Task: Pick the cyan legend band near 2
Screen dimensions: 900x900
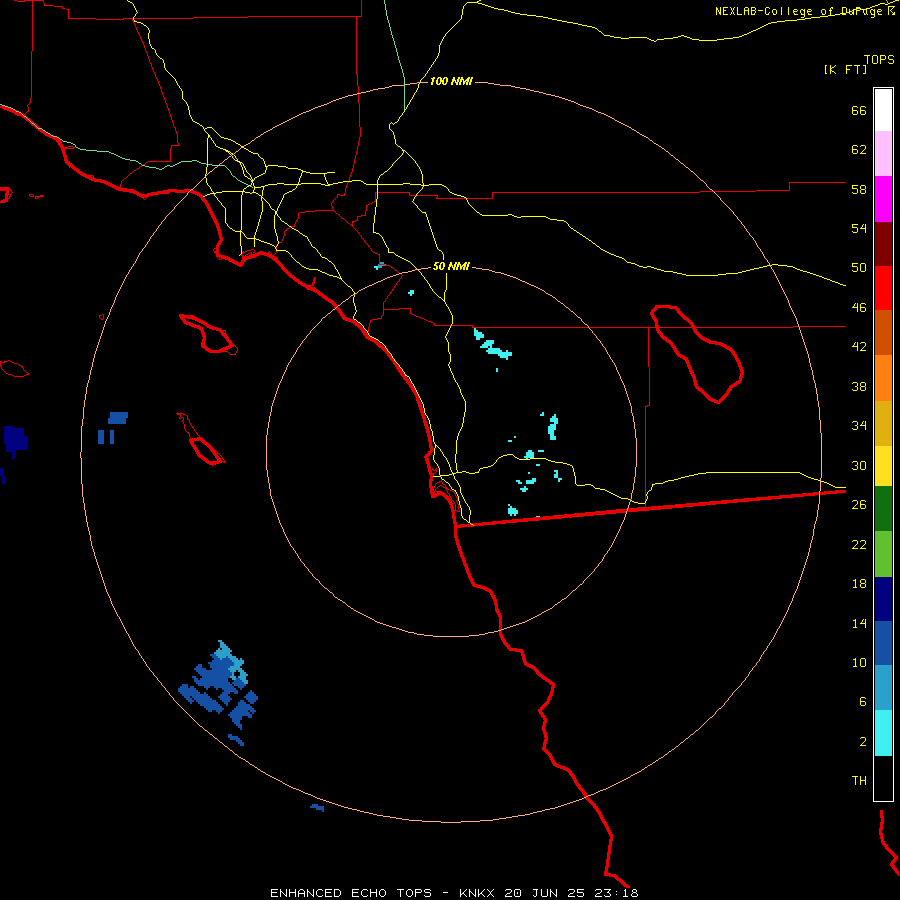Action: pos(883,733)
